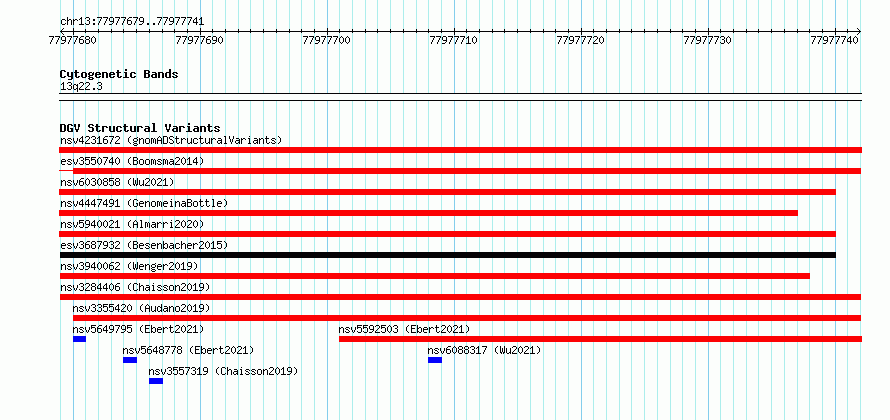Open nsv5592503 (Ebert2021) variant label

click(404, 329)
